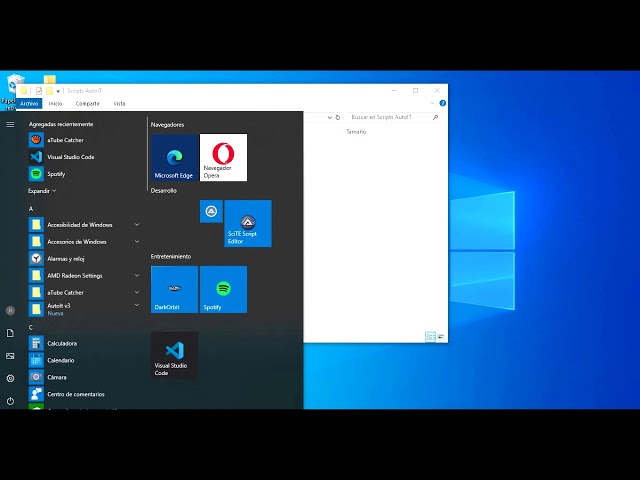Expand the AutoIt v3 folder
This screenshot has height=480, width=640.
137,305
